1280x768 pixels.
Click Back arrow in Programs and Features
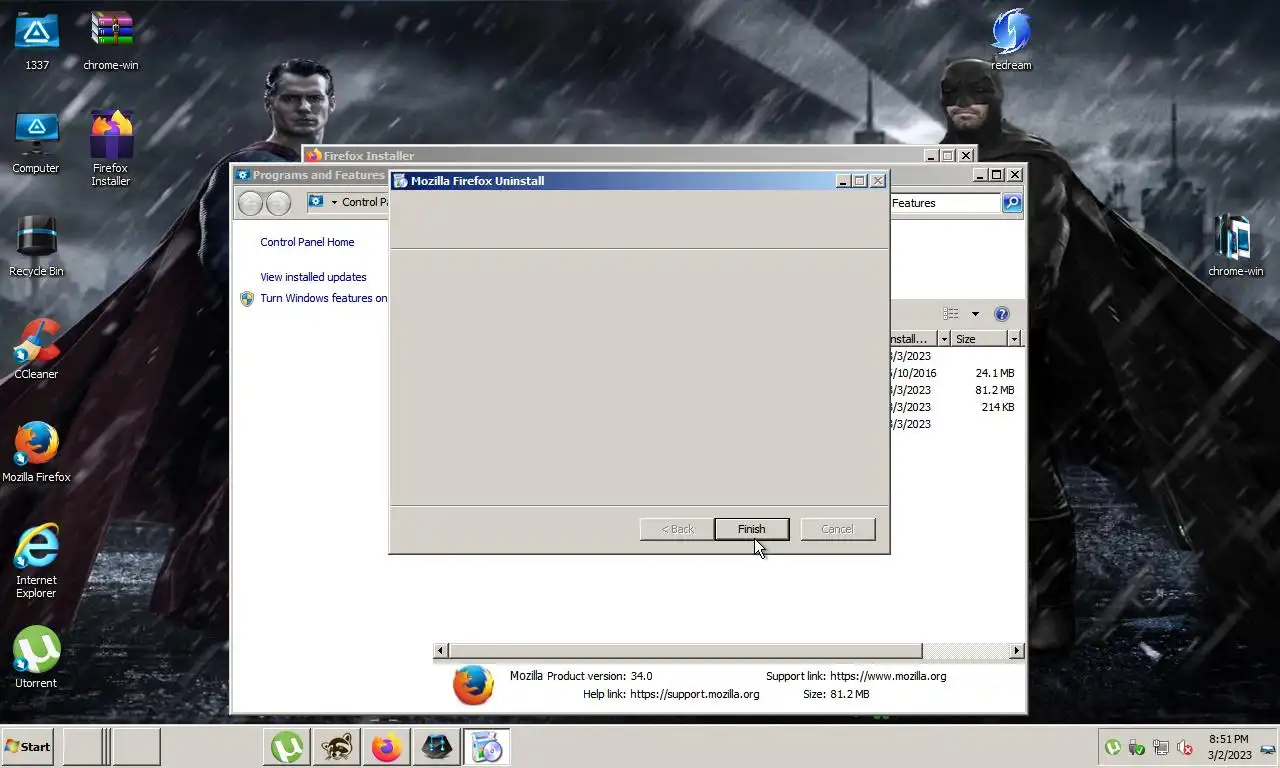(x=250, y=203)
